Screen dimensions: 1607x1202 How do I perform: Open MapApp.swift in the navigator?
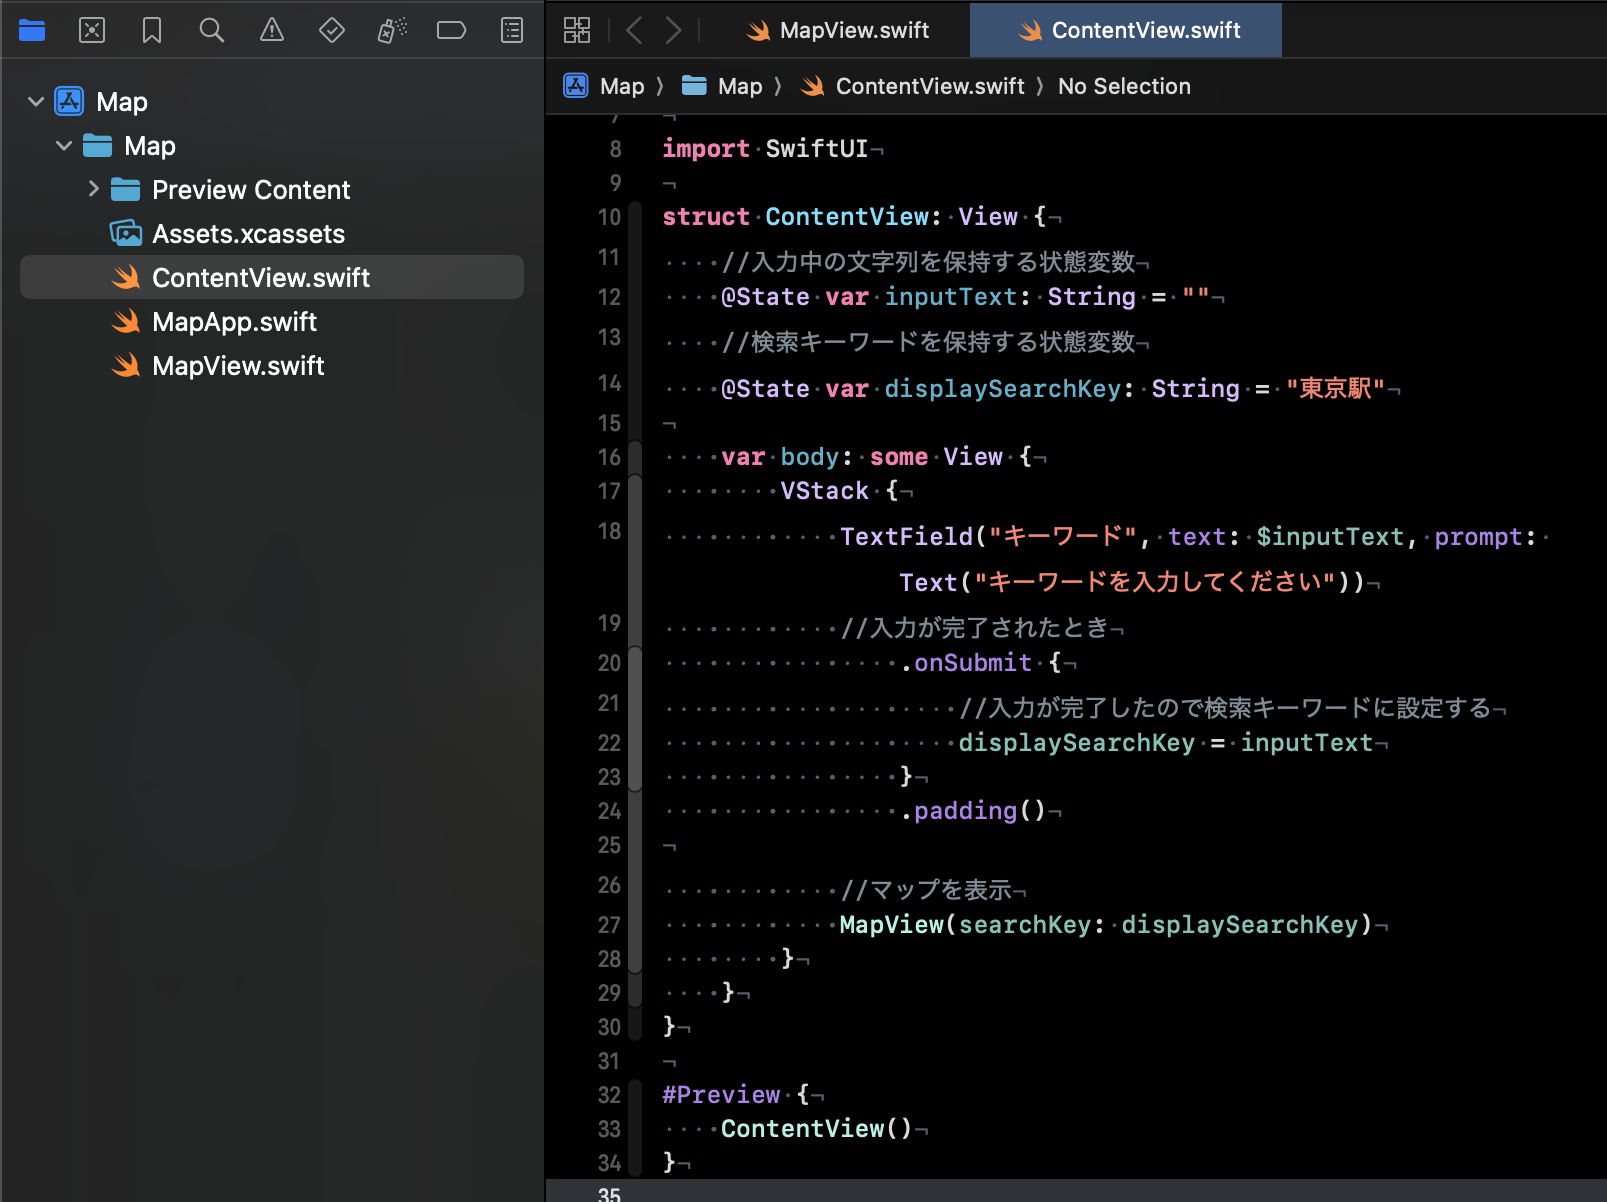click(x=234, y=322)
